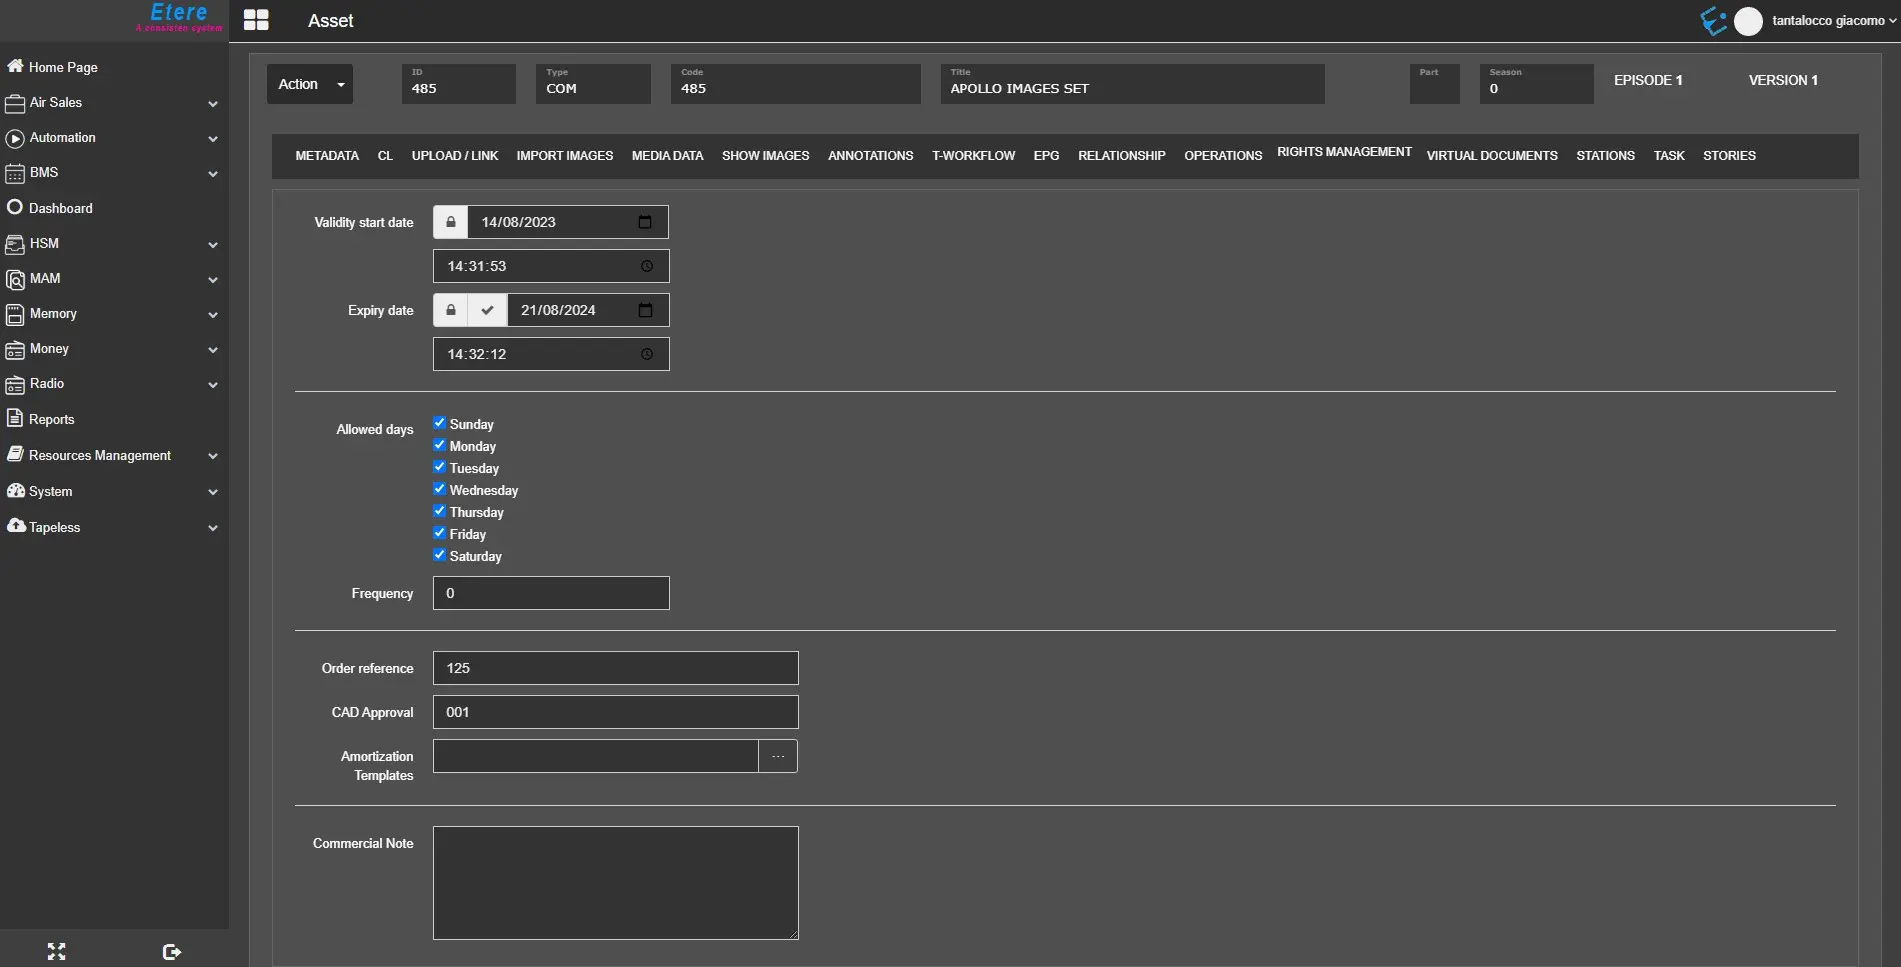Browse Amortization Templates with ellipsis button
Screen dimensions: 1901x967
click(x=778, y=756)
